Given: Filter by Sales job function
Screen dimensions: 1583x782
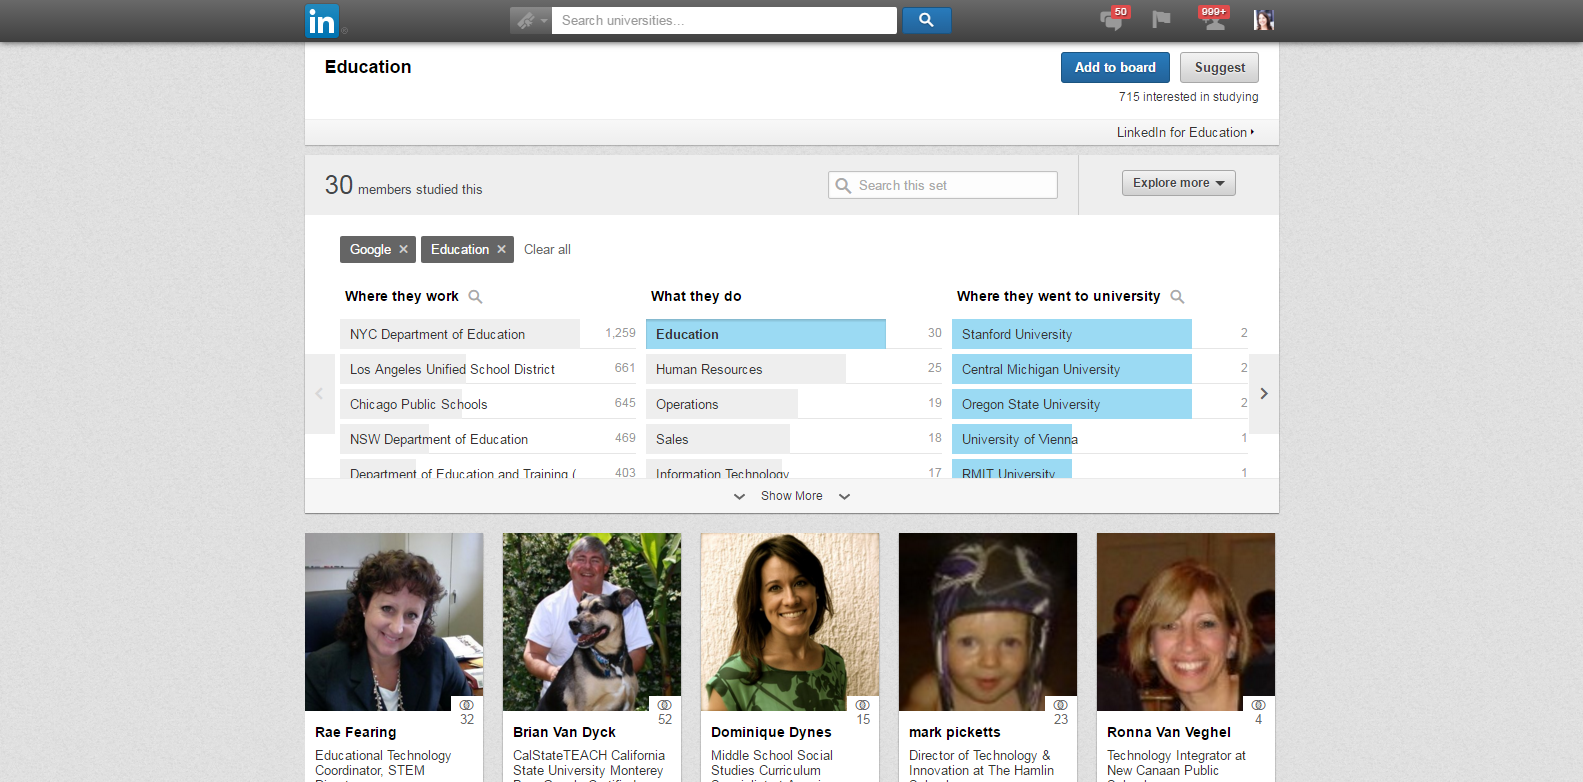Looking at the screenshot, I should click(794, 439).
